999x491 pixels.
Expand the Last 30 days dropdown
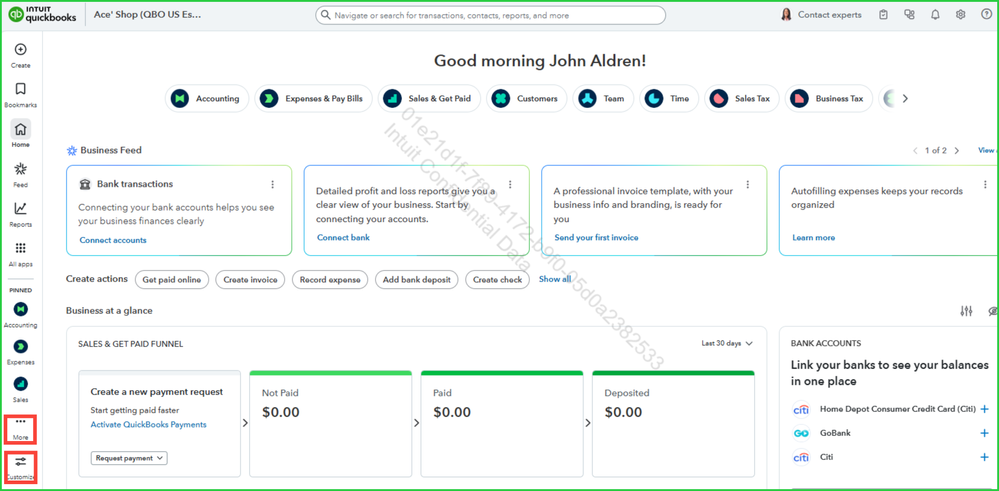coord(727,344)
